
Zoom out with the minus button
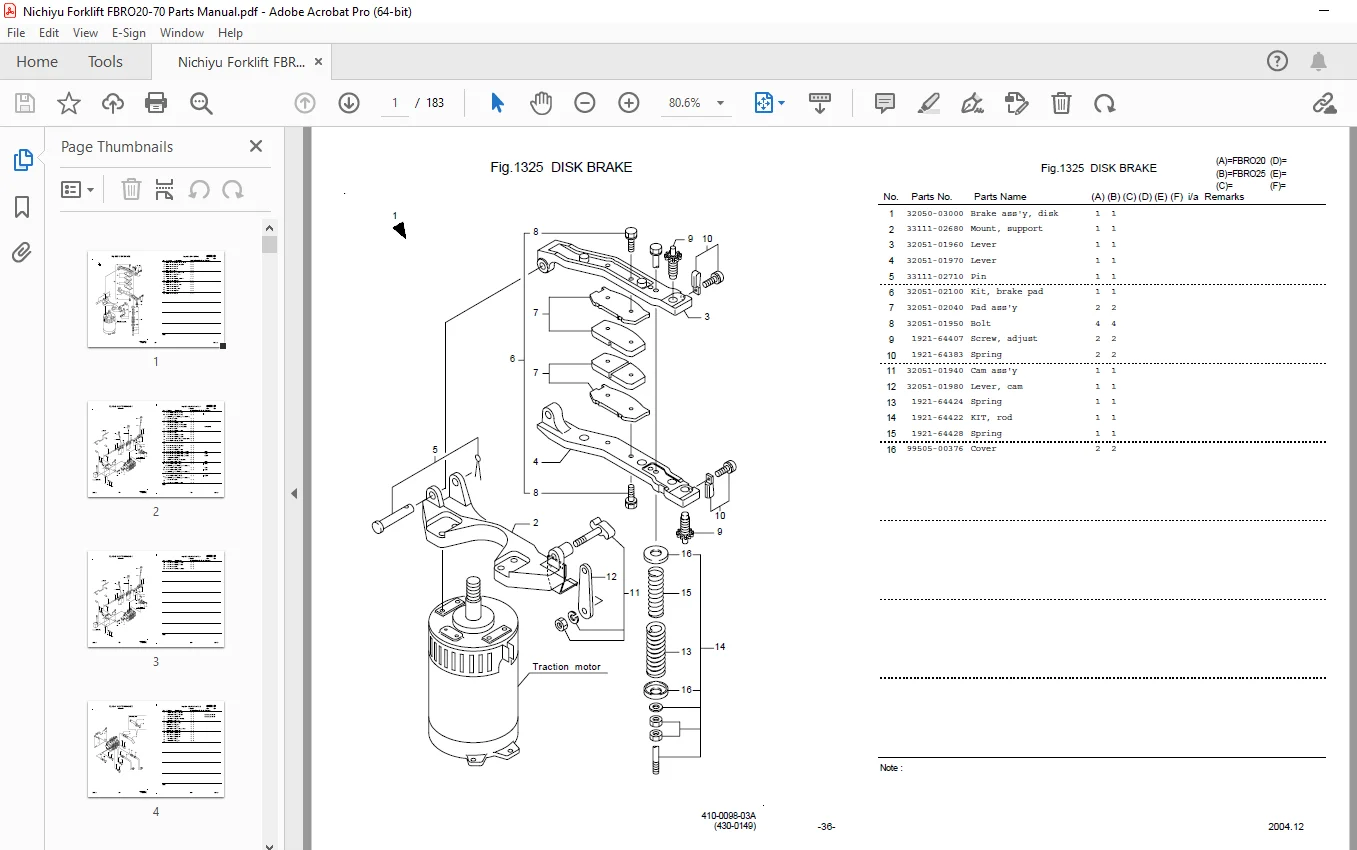[585, 103]
